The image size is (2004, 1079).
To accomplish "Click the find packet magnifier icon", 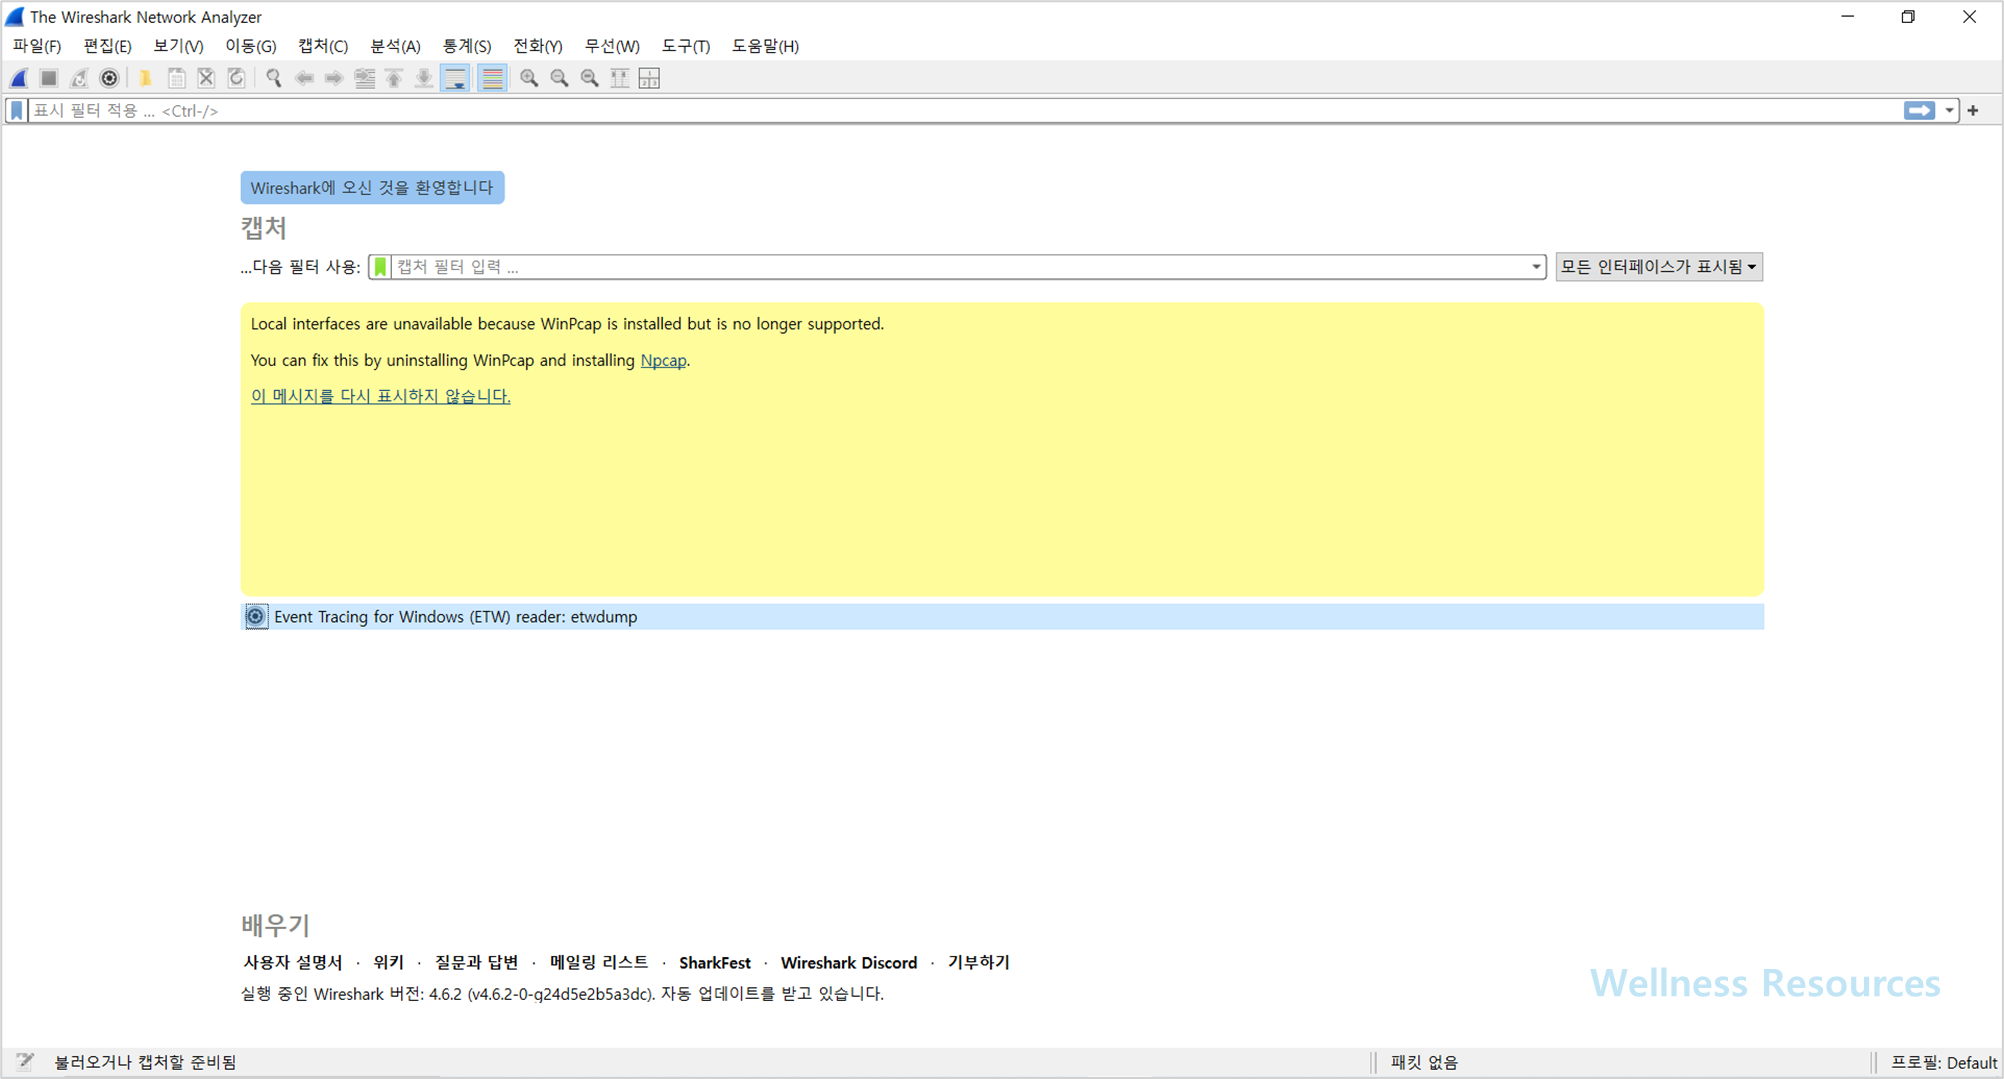I will pyautogui.click(x=273, y=78).
